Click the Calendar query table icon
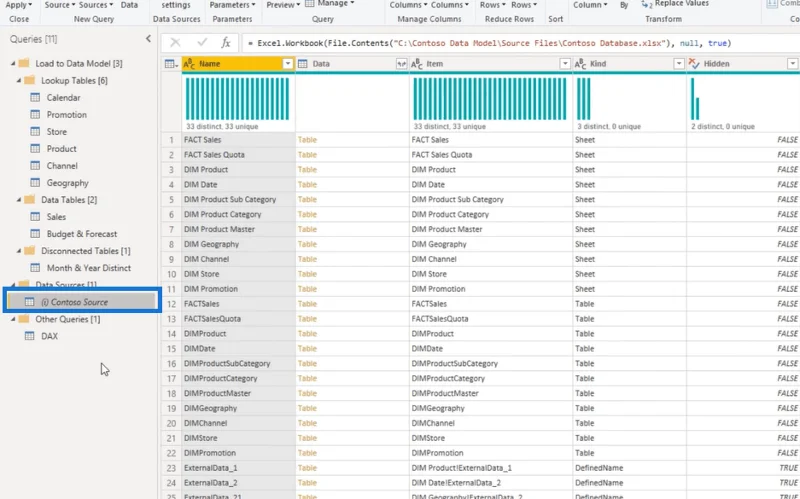 35,97
